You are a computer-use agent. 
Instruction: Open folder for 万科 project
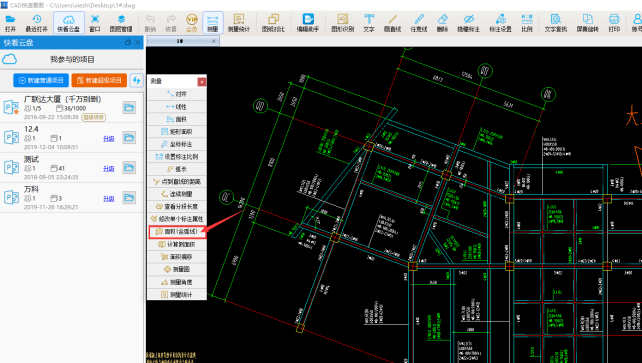tap(129, 198)
